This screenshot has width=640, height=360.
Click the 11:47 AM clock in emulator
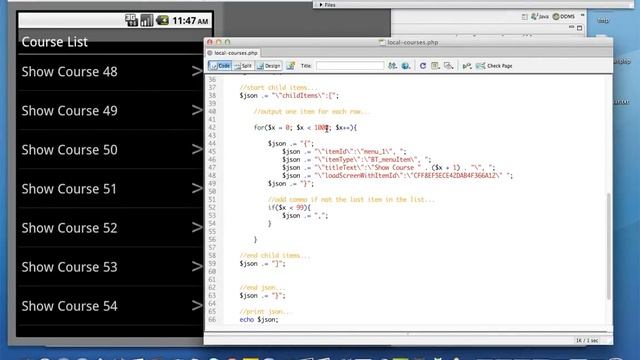coord(190,20)
